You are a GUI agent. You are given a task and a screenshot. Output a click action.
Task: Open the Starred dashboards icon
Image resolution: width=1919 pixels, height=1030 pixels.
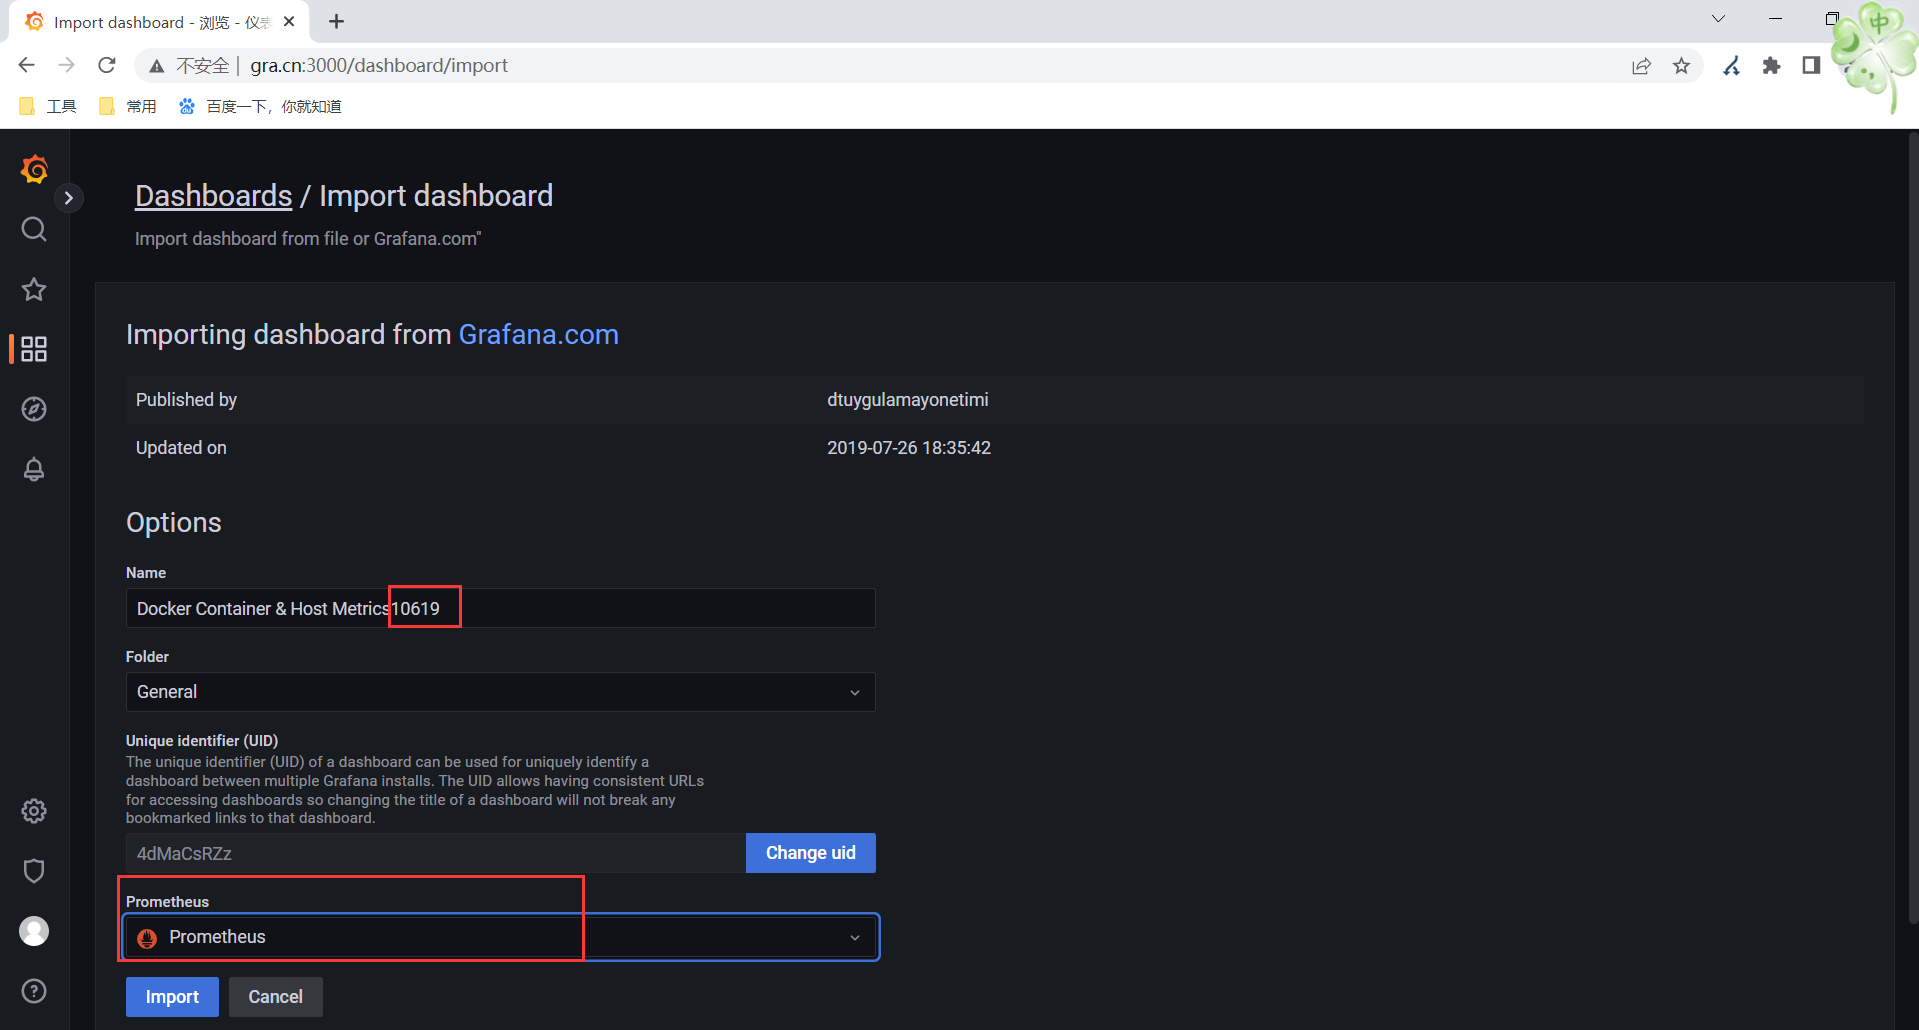pyautogui.click(x=34, y=289)
